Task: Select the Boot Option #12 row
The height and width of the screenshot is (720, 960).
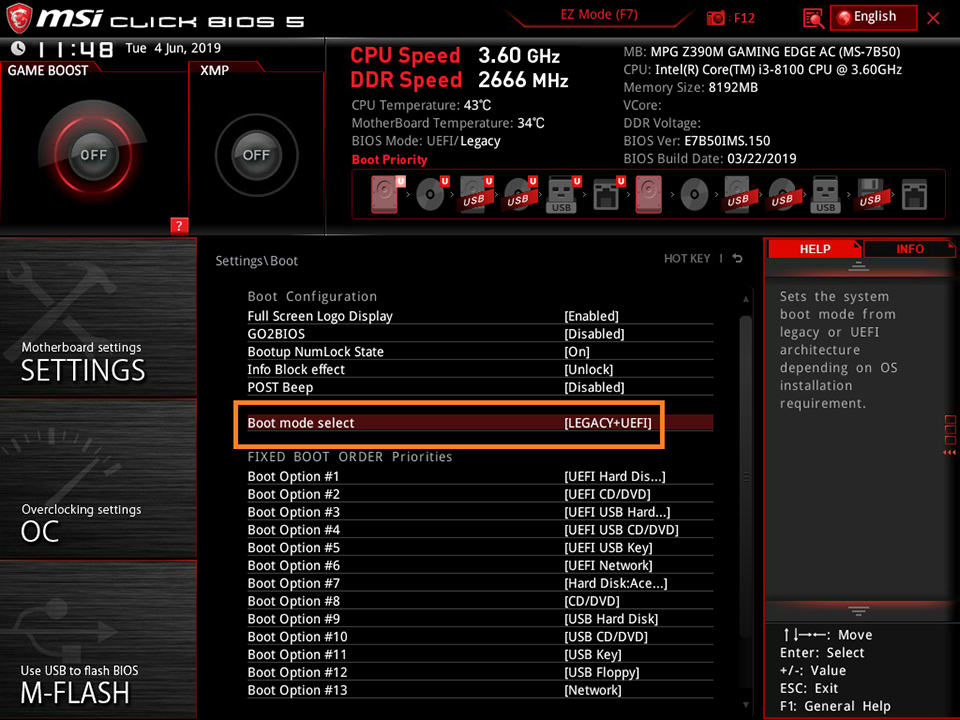Action: click(x=480, y=672)
